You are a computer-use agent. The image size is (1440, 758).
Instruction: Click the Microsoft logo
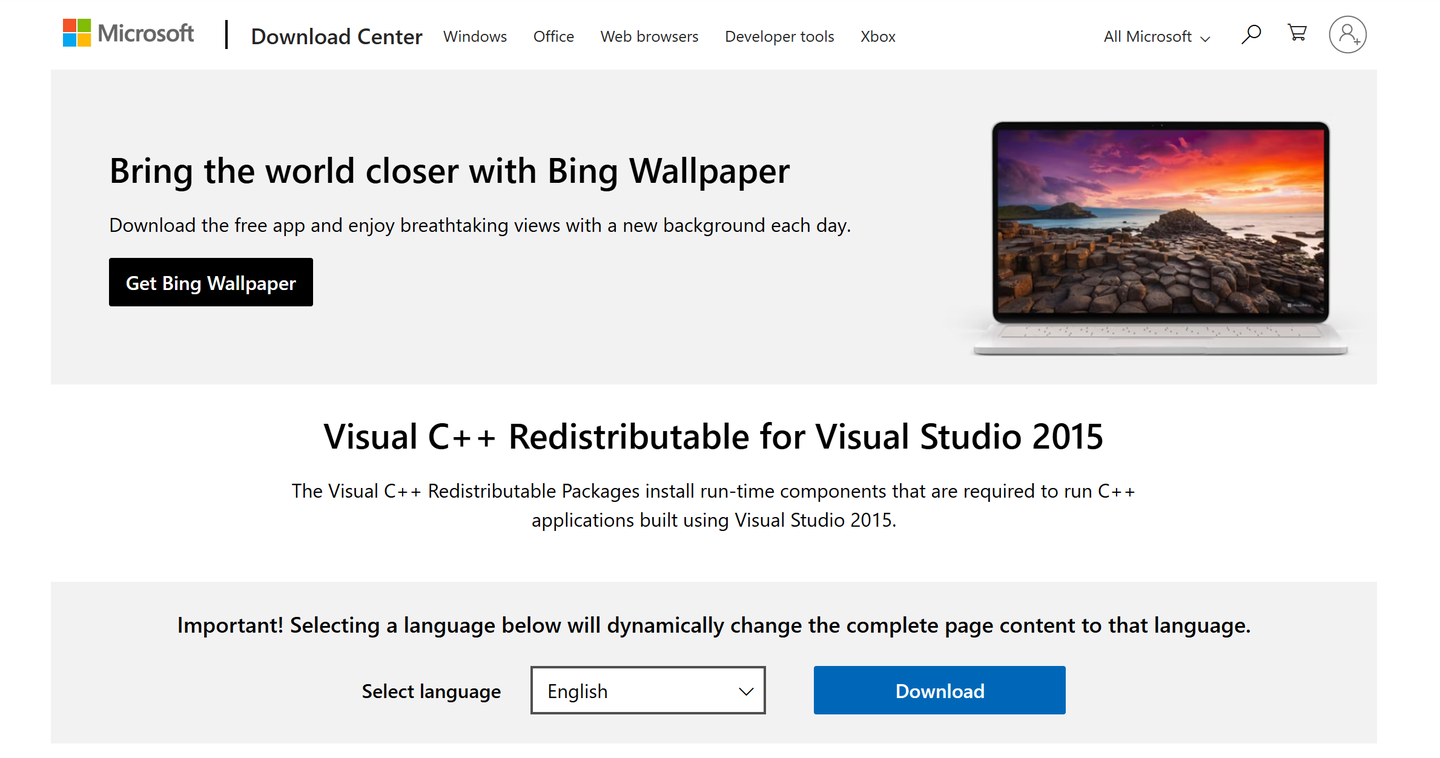click(128, 33)
